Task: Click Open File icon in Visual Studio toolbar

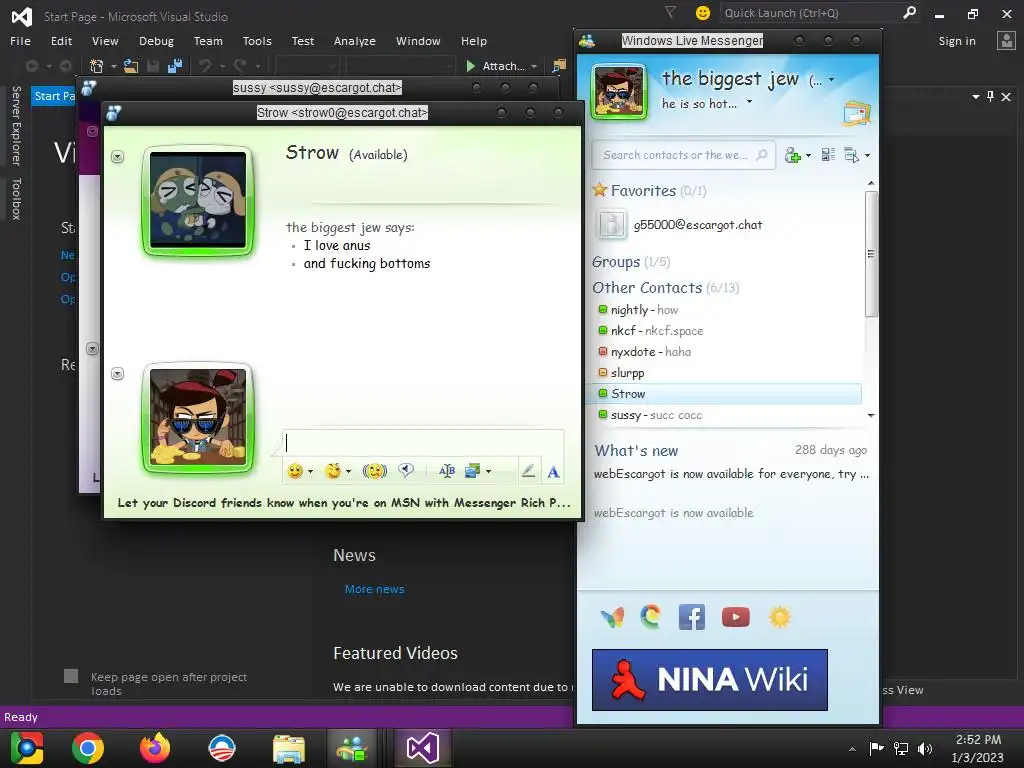Action: [131, 66]
